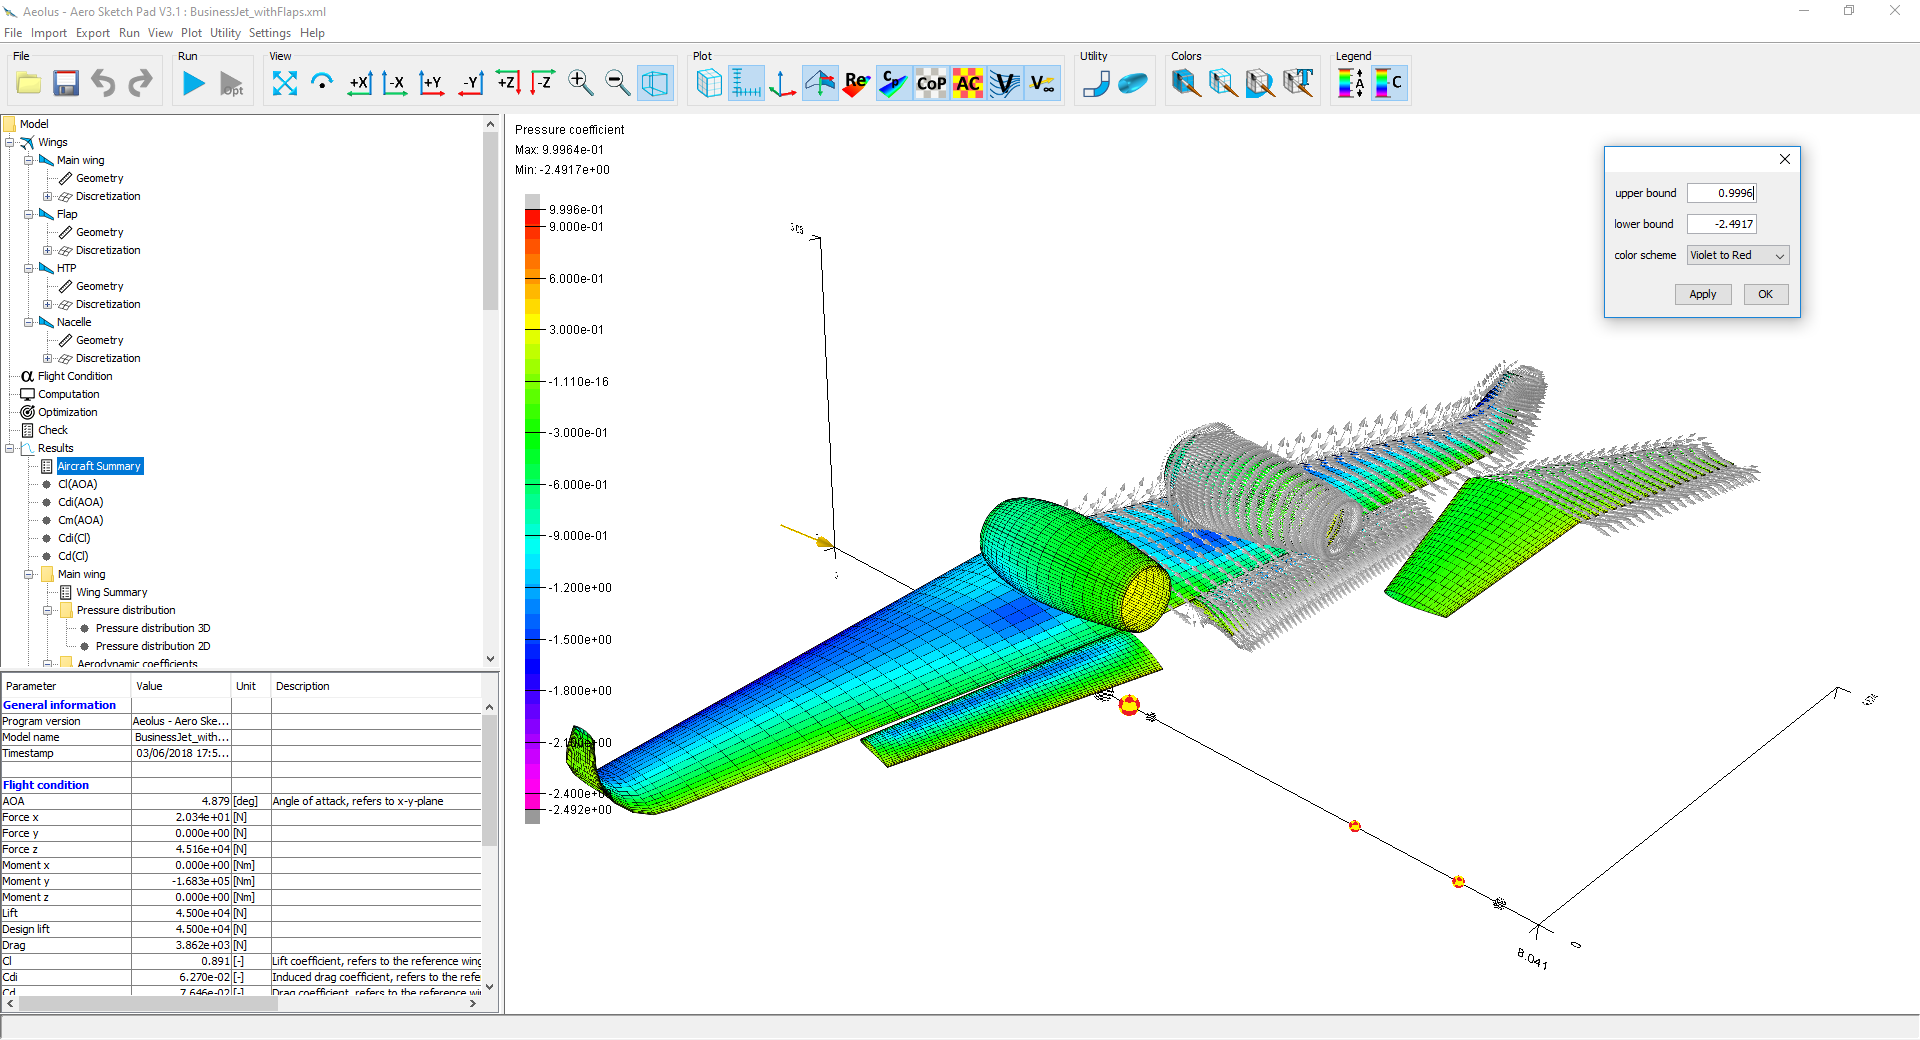Open the color scheme dropdown
1920x1040 pixels.
(1737, 255)
